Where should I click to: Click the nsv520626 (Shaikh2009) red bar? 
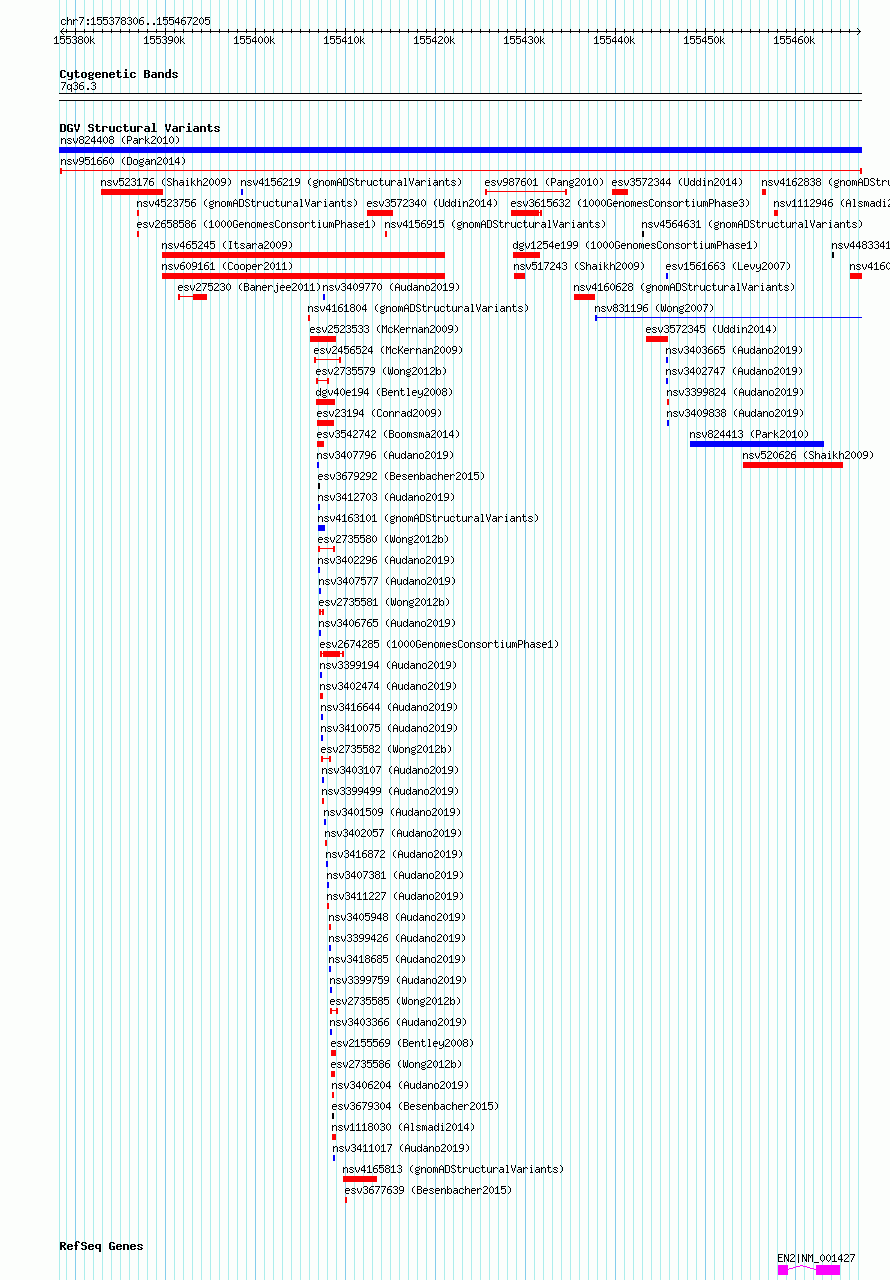tap(793, 465)
